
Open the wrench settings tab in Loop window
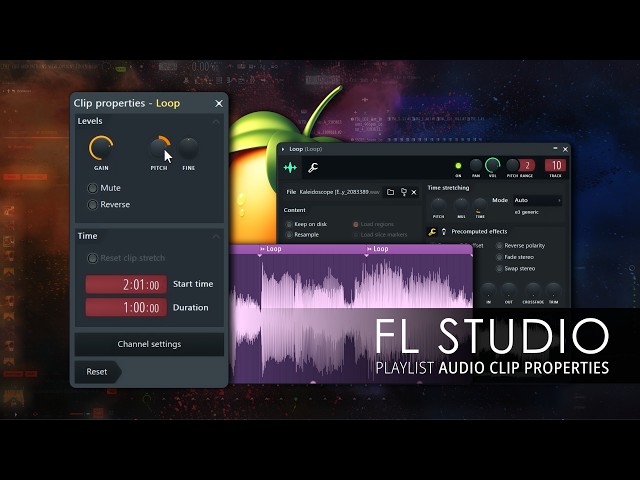pyautogui.click(x=313, y=167)
